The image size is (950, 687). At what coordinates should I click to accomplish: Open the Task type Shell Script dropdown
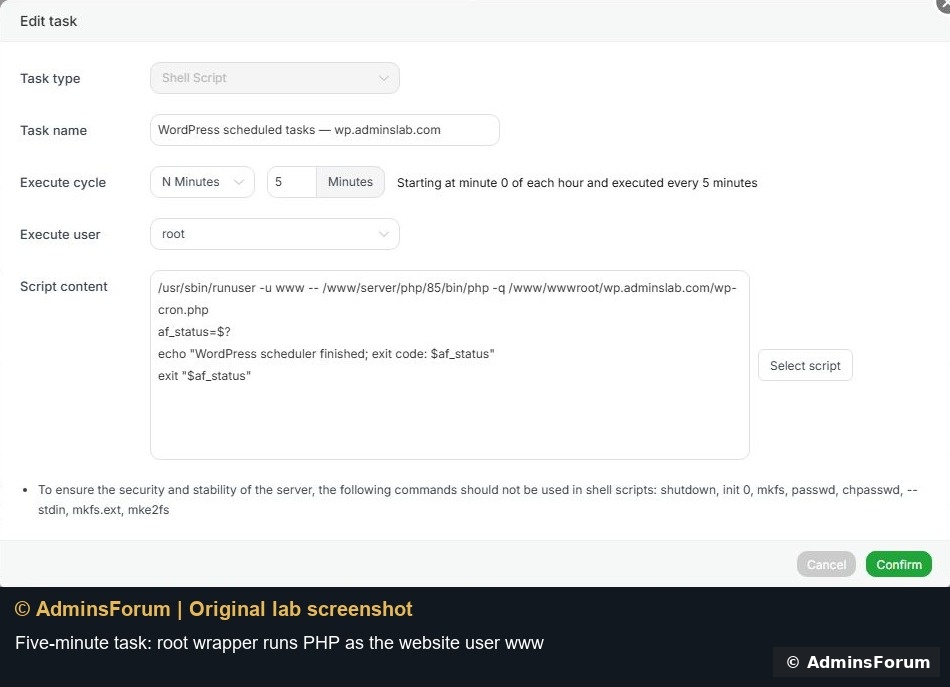coord(274,78)
